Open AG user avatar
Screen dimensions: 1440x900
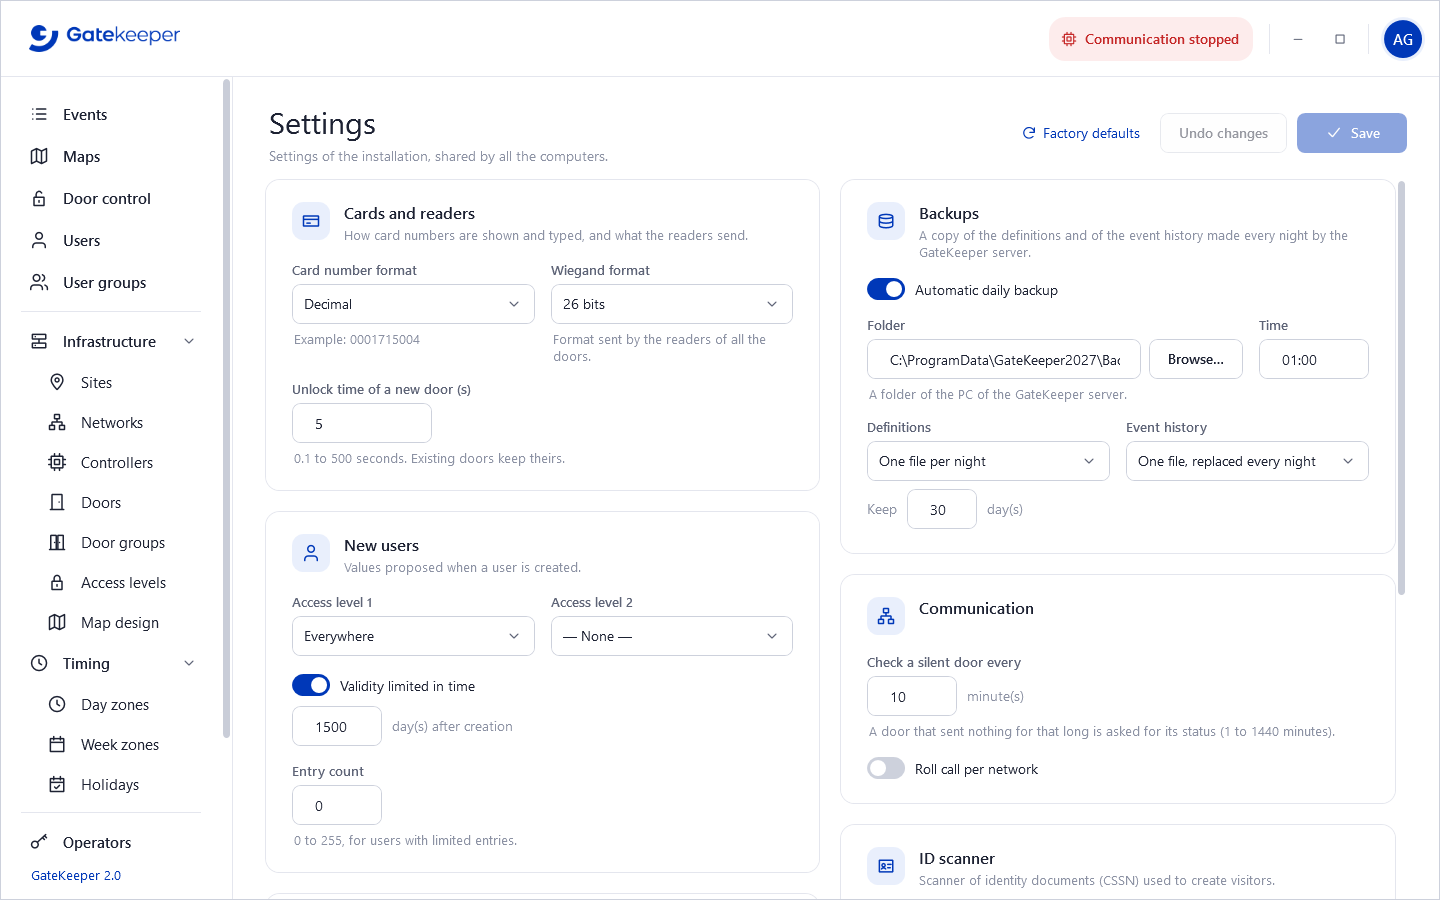coord(1402,39)
